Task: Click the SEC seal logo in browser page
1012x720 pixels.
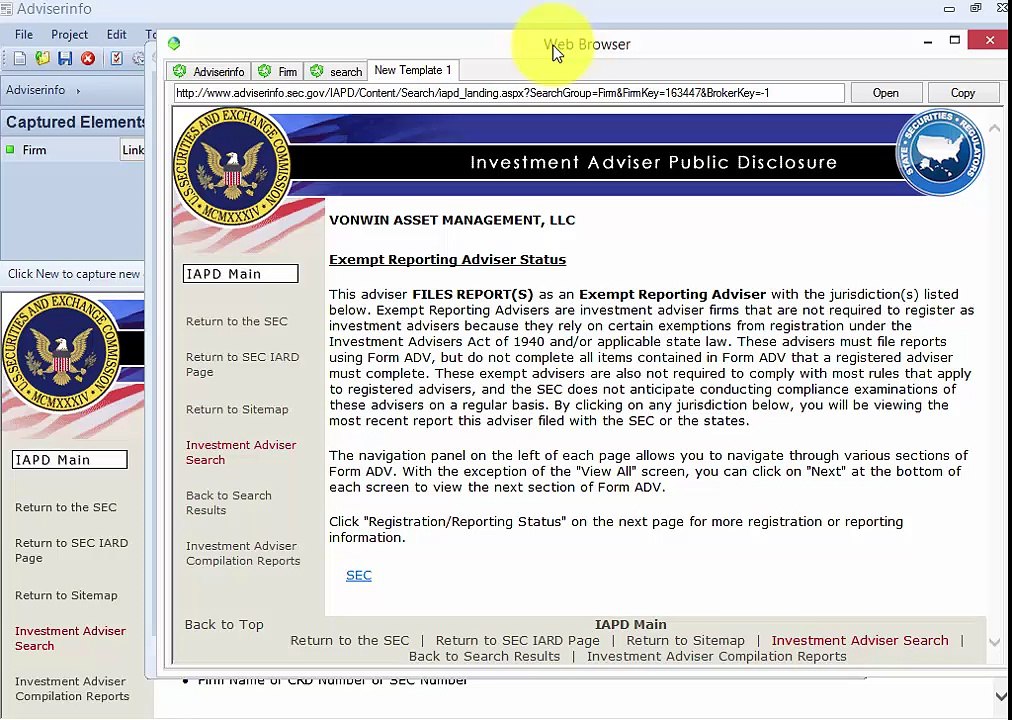Action: [232, 168]
